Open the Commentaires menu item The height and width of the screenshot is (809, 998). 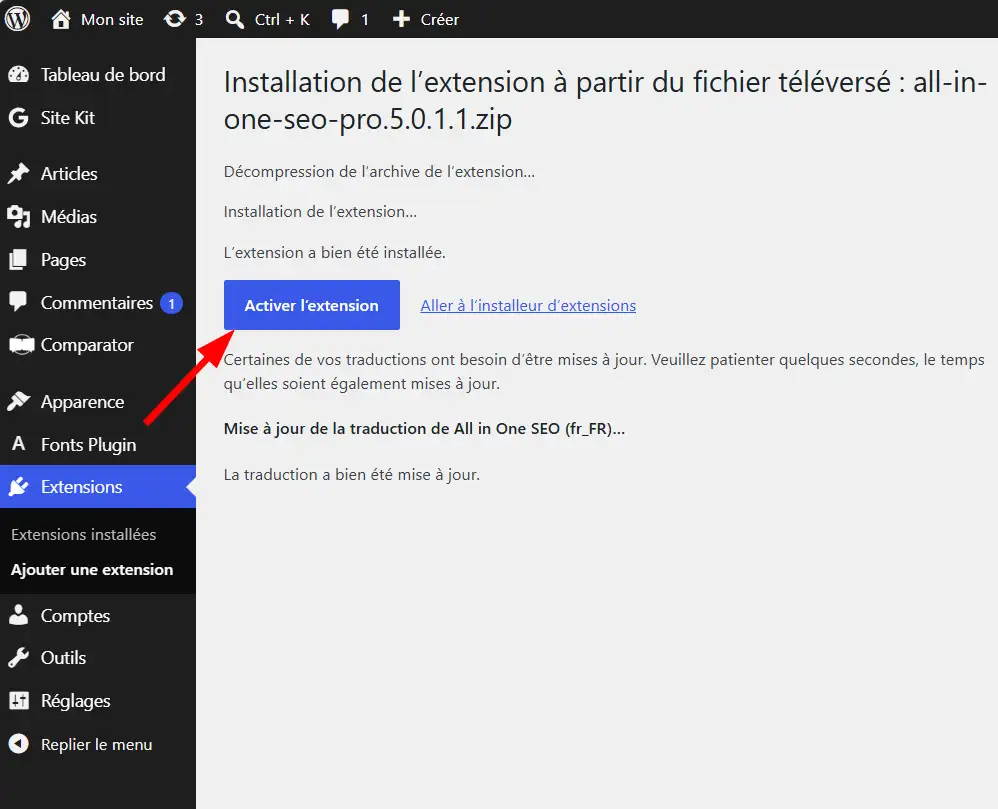pyautogui.click(x=98, y=302)
